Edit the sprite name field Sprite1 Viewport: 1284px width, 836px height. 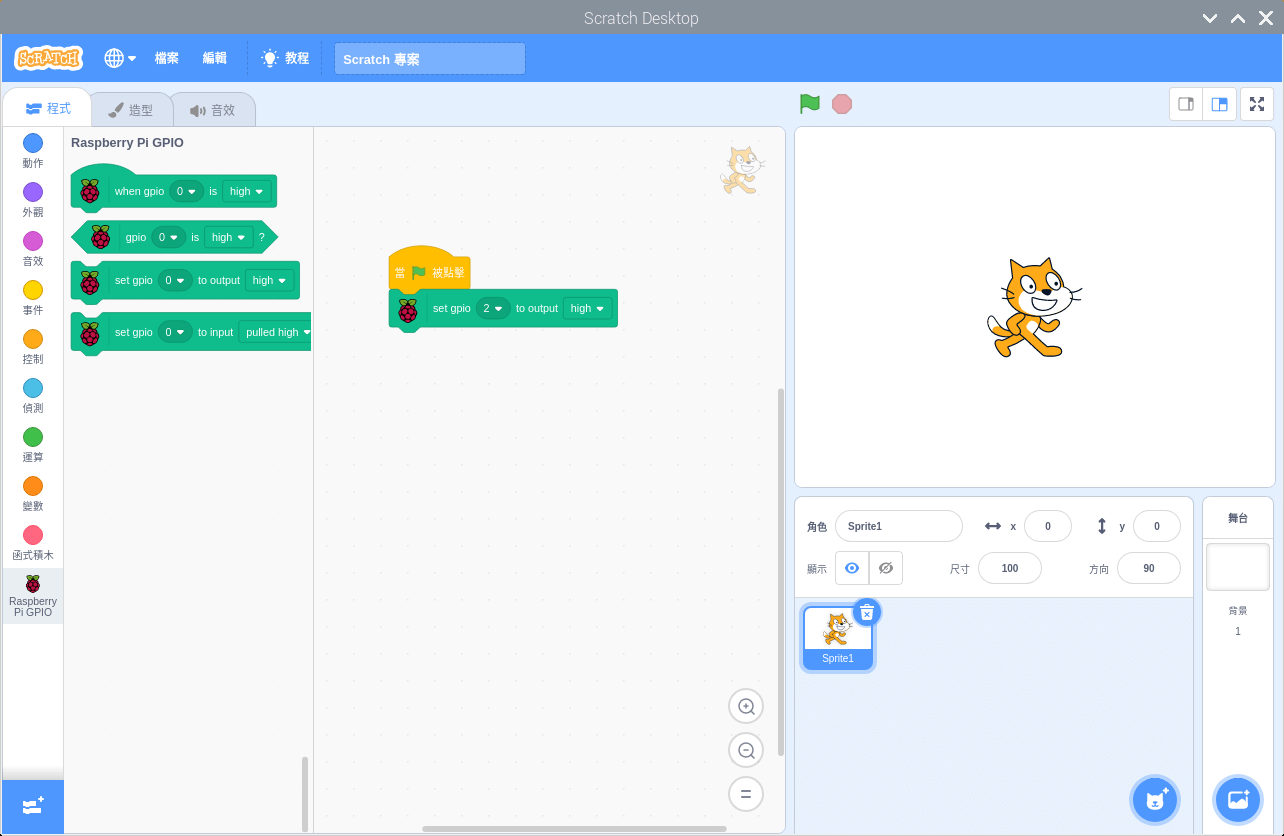(x=899, y=526)
